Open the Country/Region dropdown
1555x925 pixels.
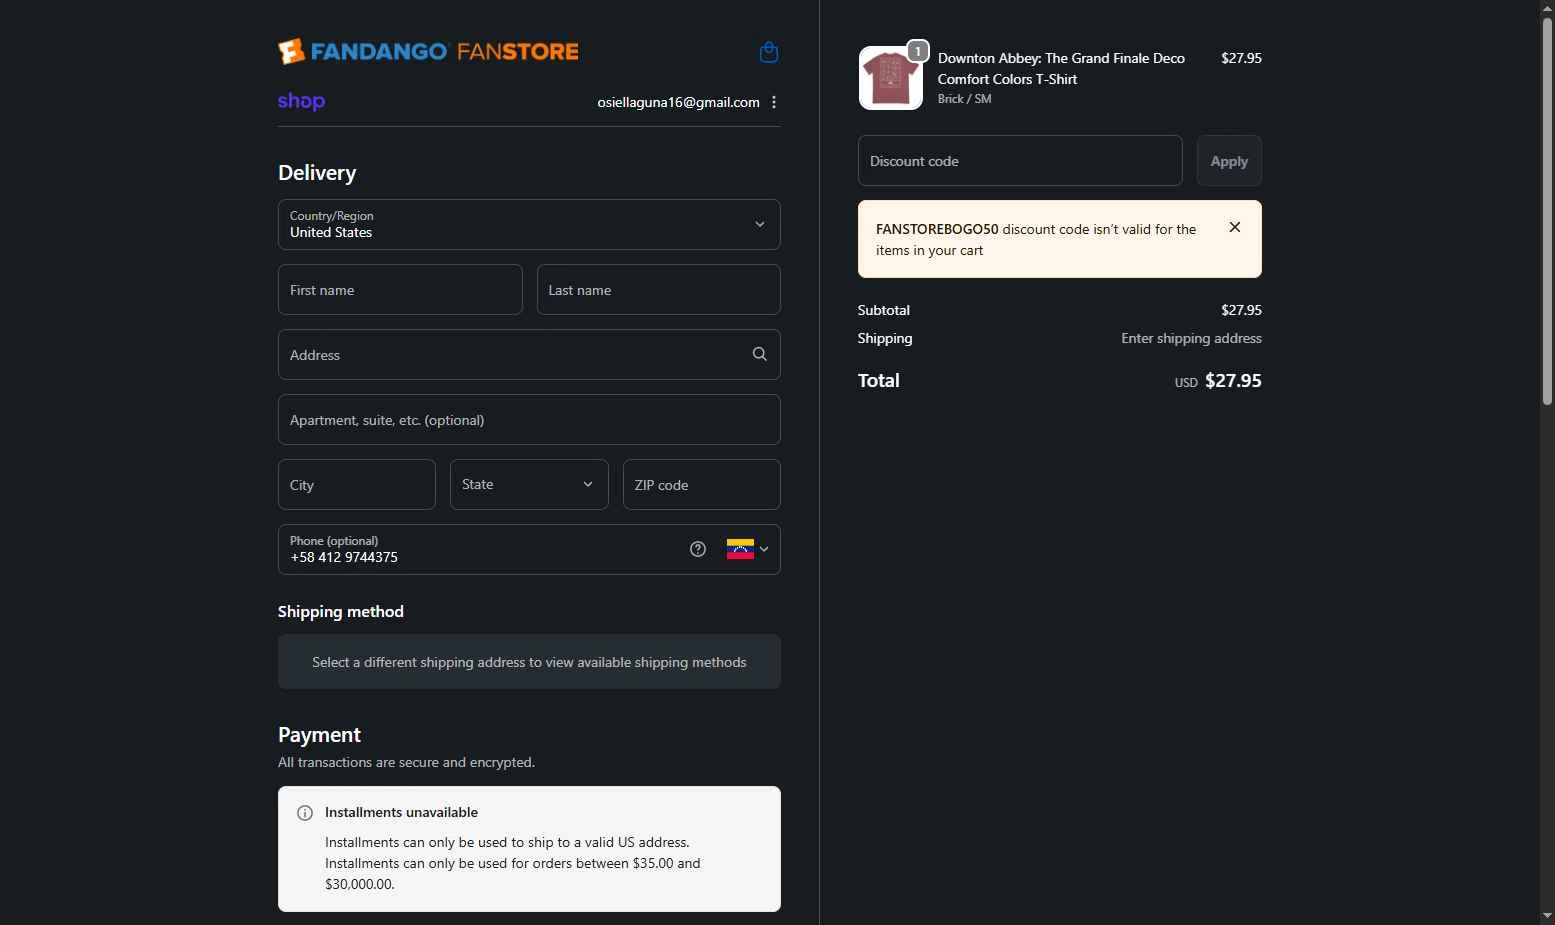[x=529, y=224]
